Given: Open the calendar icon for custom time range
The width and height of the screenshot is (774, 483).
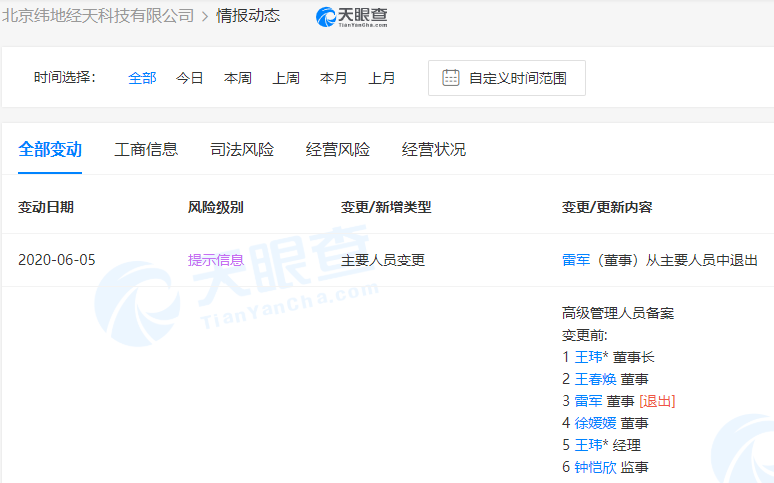Looking at the screenshot, I should tap(451, 78).
